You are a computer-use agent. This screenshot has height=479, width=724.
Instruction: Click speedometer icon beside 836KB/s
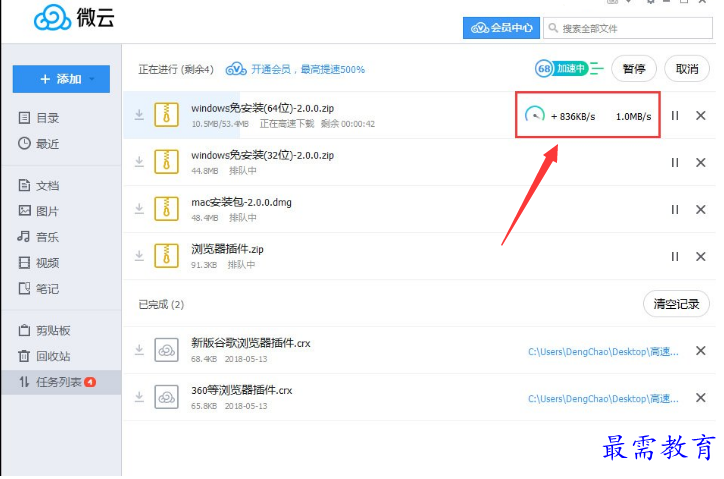click(534, 115)
